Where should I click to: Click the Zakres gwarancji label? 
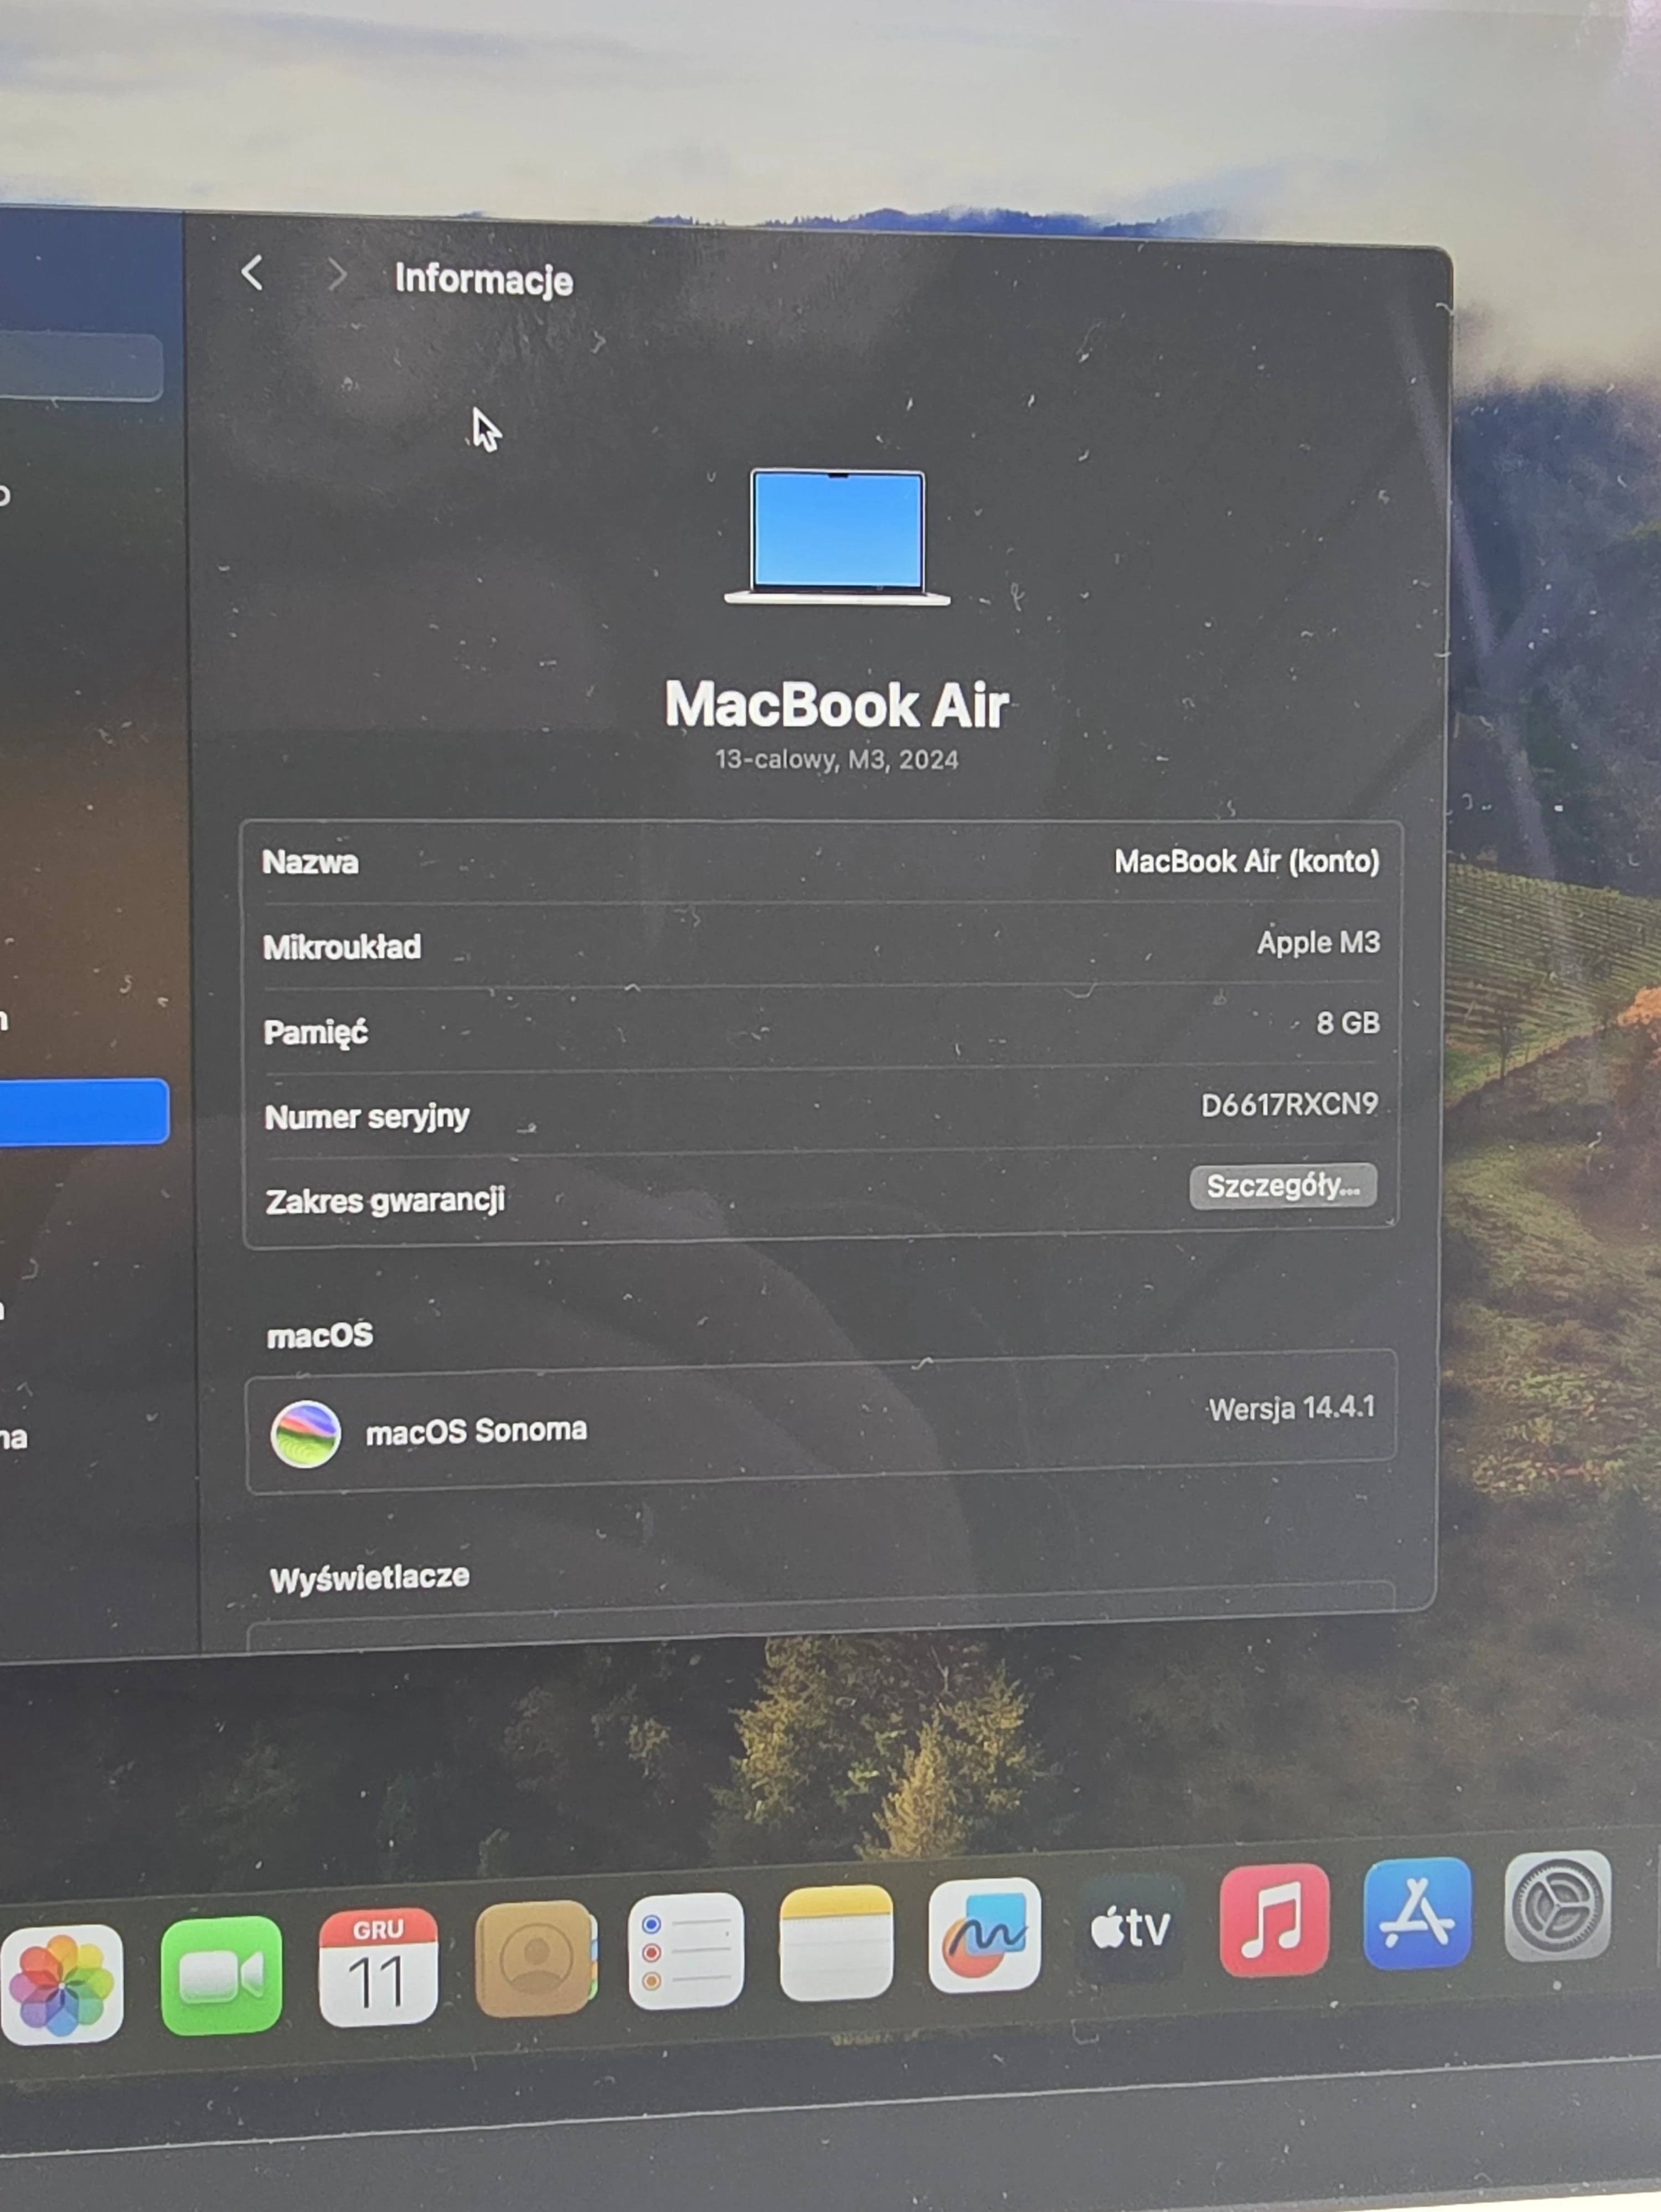click(x=385, y=1200)
